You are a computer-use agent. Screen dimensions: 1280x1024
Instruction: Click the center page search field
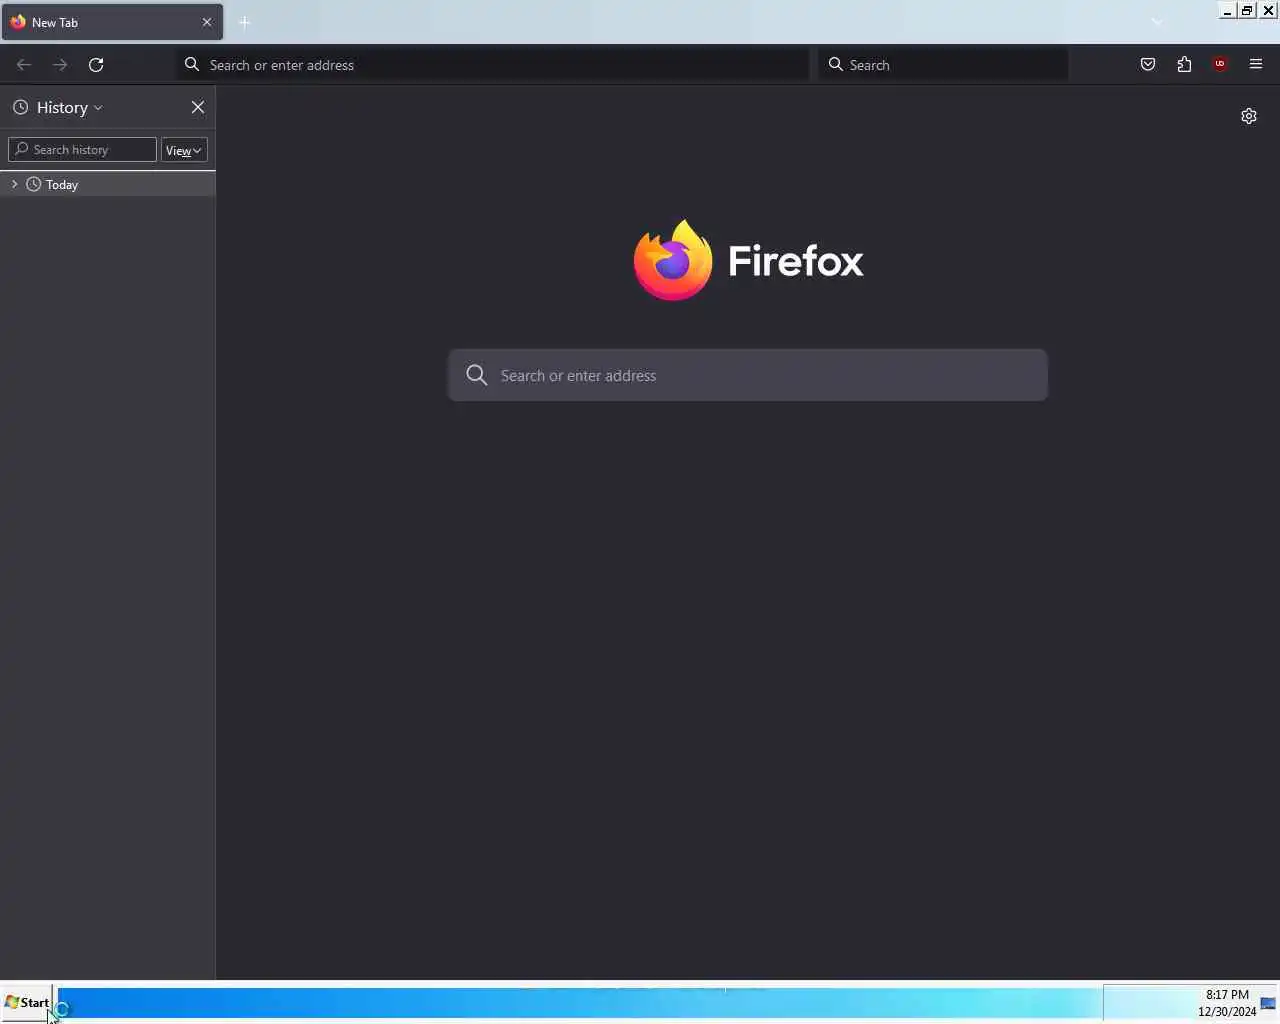(748, 375)
